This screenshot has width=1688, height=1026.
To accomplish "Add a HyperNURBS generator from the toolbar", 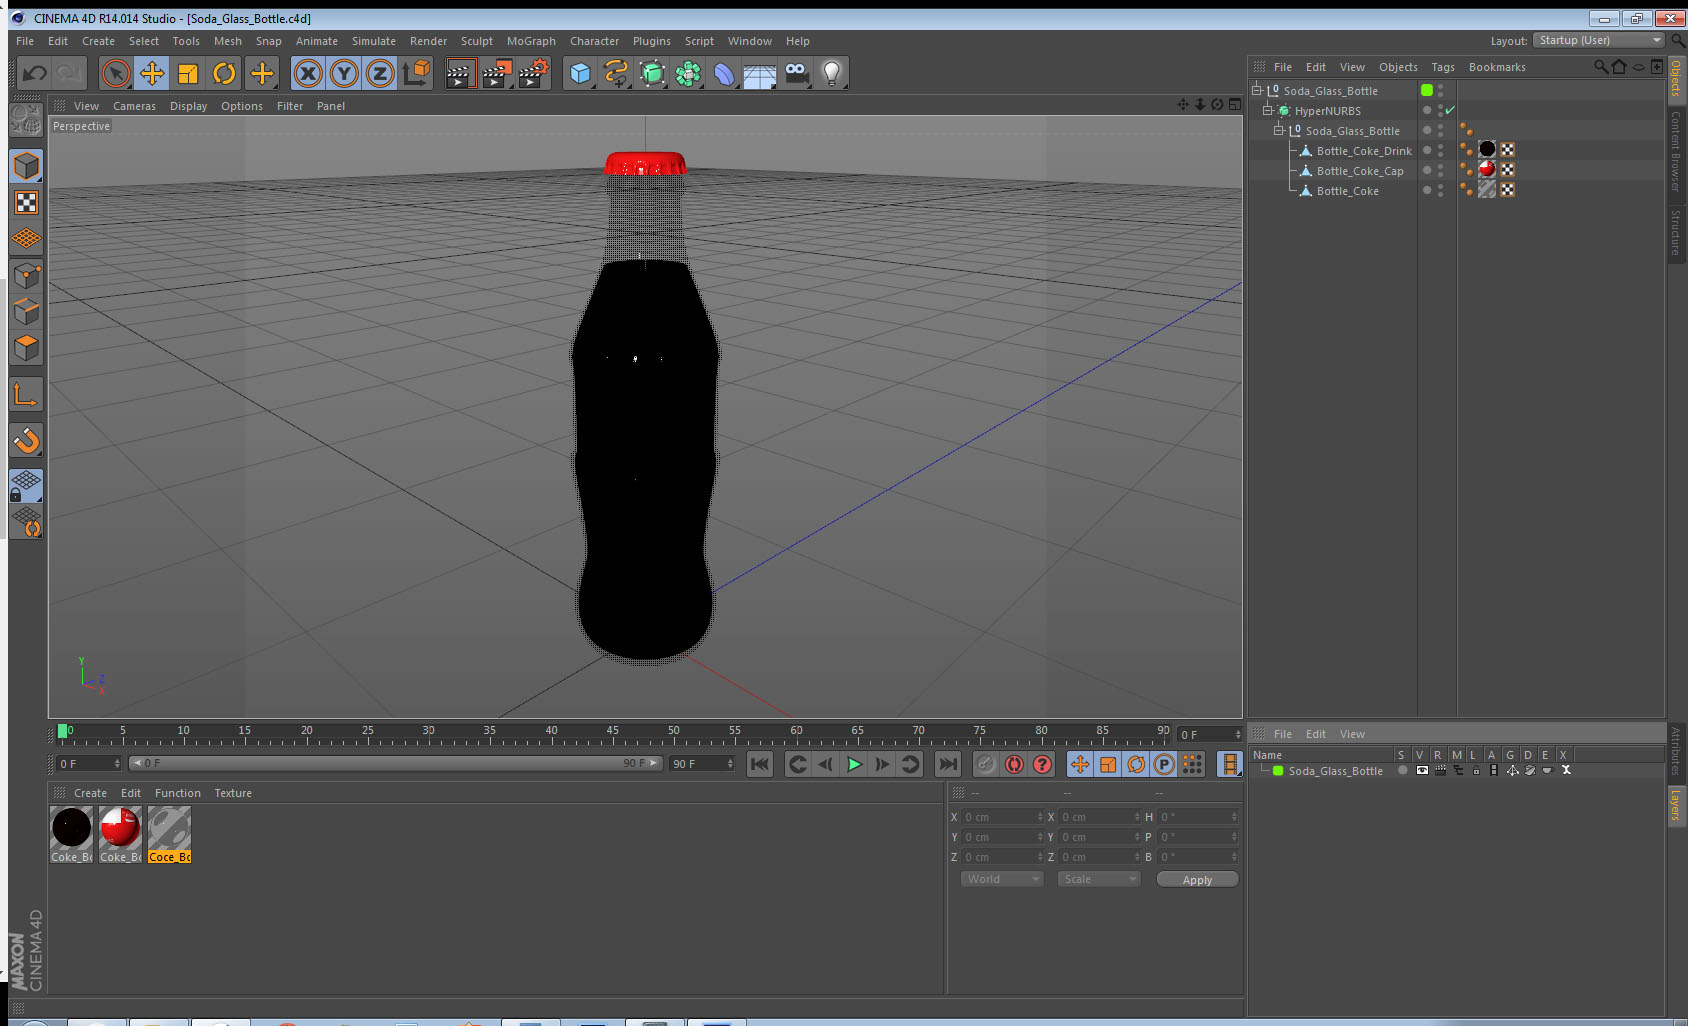I will (652, 73).
